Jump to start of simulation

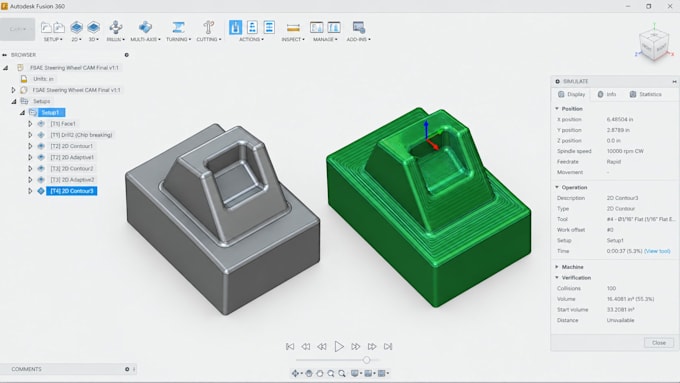[x=290, y=346]
